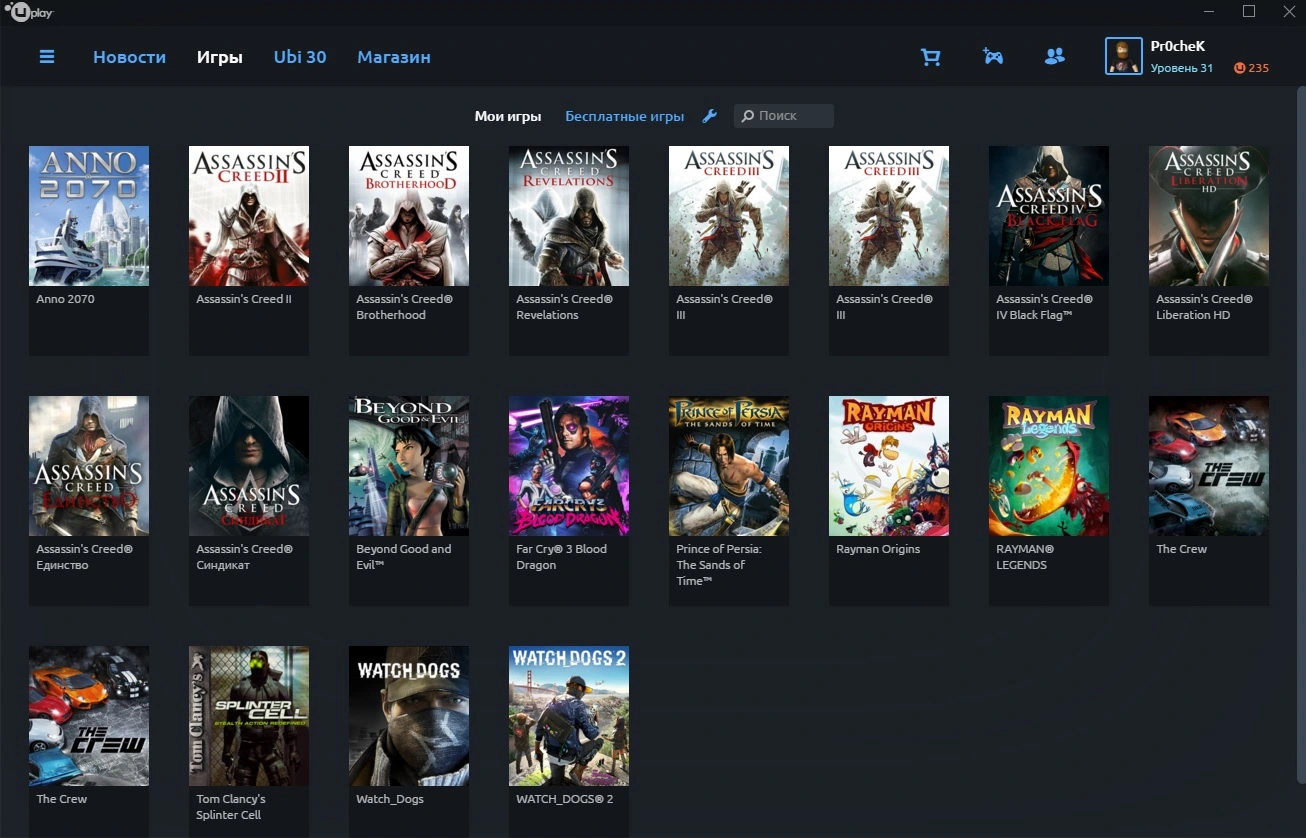Close the Uplay window
This screenshot has height=838, width=1306.
[x=1289, y=12]
